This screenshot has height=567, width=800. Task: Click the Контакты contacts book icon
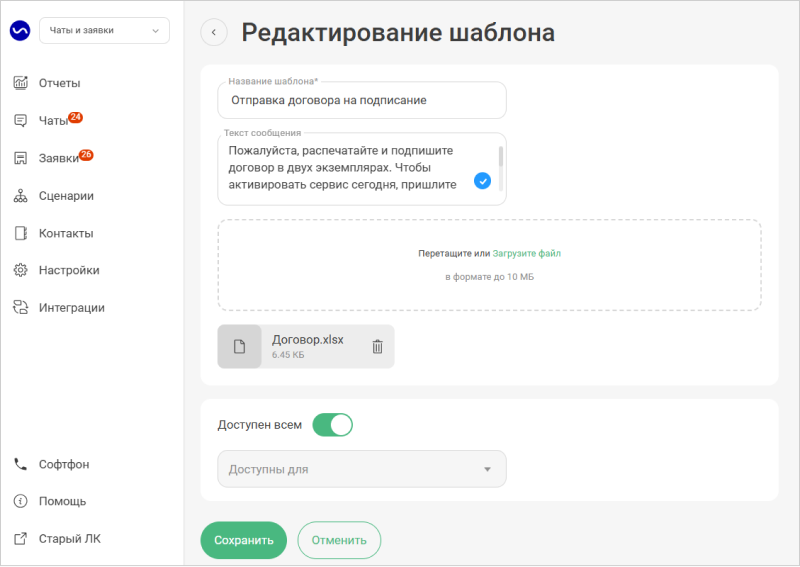pyautogui.click(x=20, y=233)
